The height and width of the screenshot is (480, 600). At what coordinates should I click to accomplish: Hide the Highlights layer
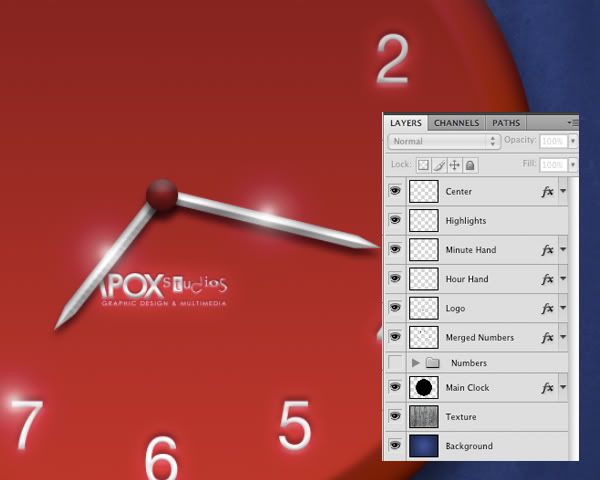(395, 220)
